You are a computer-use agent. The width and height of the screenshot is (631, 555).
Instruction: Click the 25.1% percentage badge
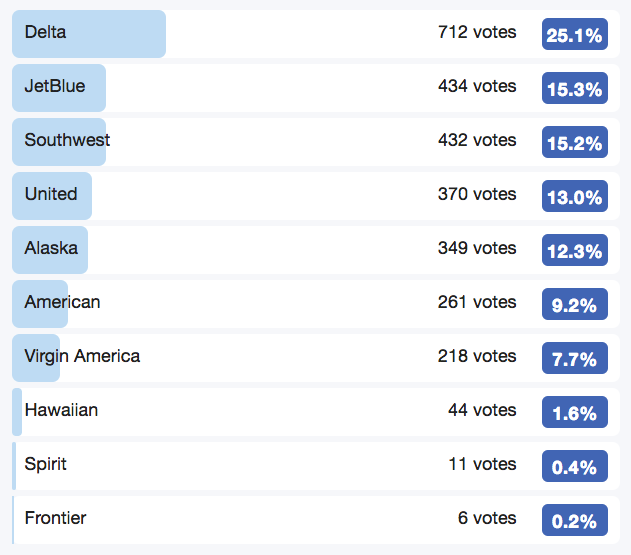(575, 34)
